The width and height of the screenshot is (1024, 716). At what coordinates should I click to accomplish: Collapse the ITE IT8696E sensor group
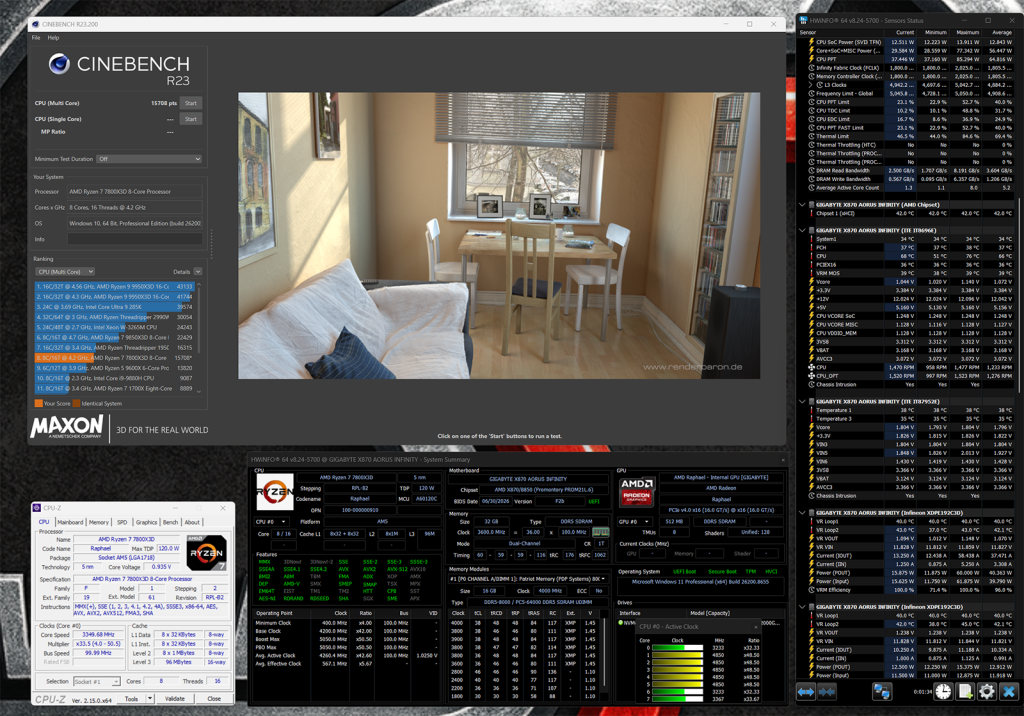[x=803, y=230]
